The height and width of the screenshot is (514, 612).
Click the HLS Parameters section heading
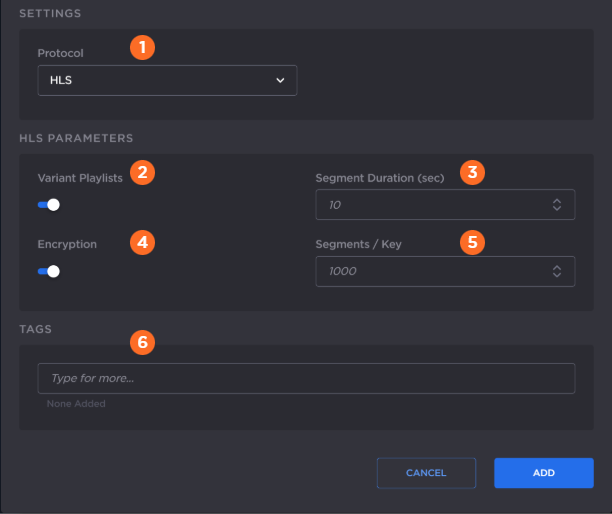75,138
